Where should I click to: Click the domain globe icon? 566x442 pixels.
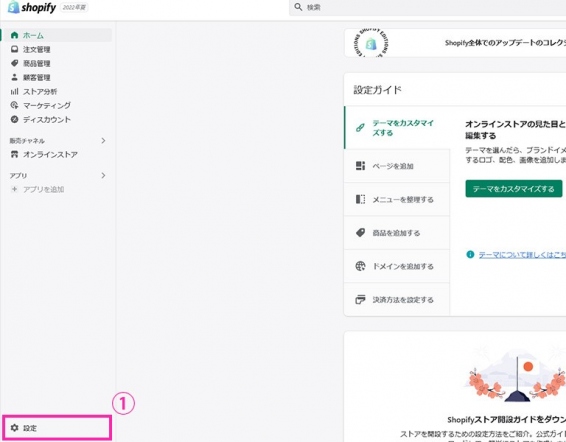click(x=360, y=266)
